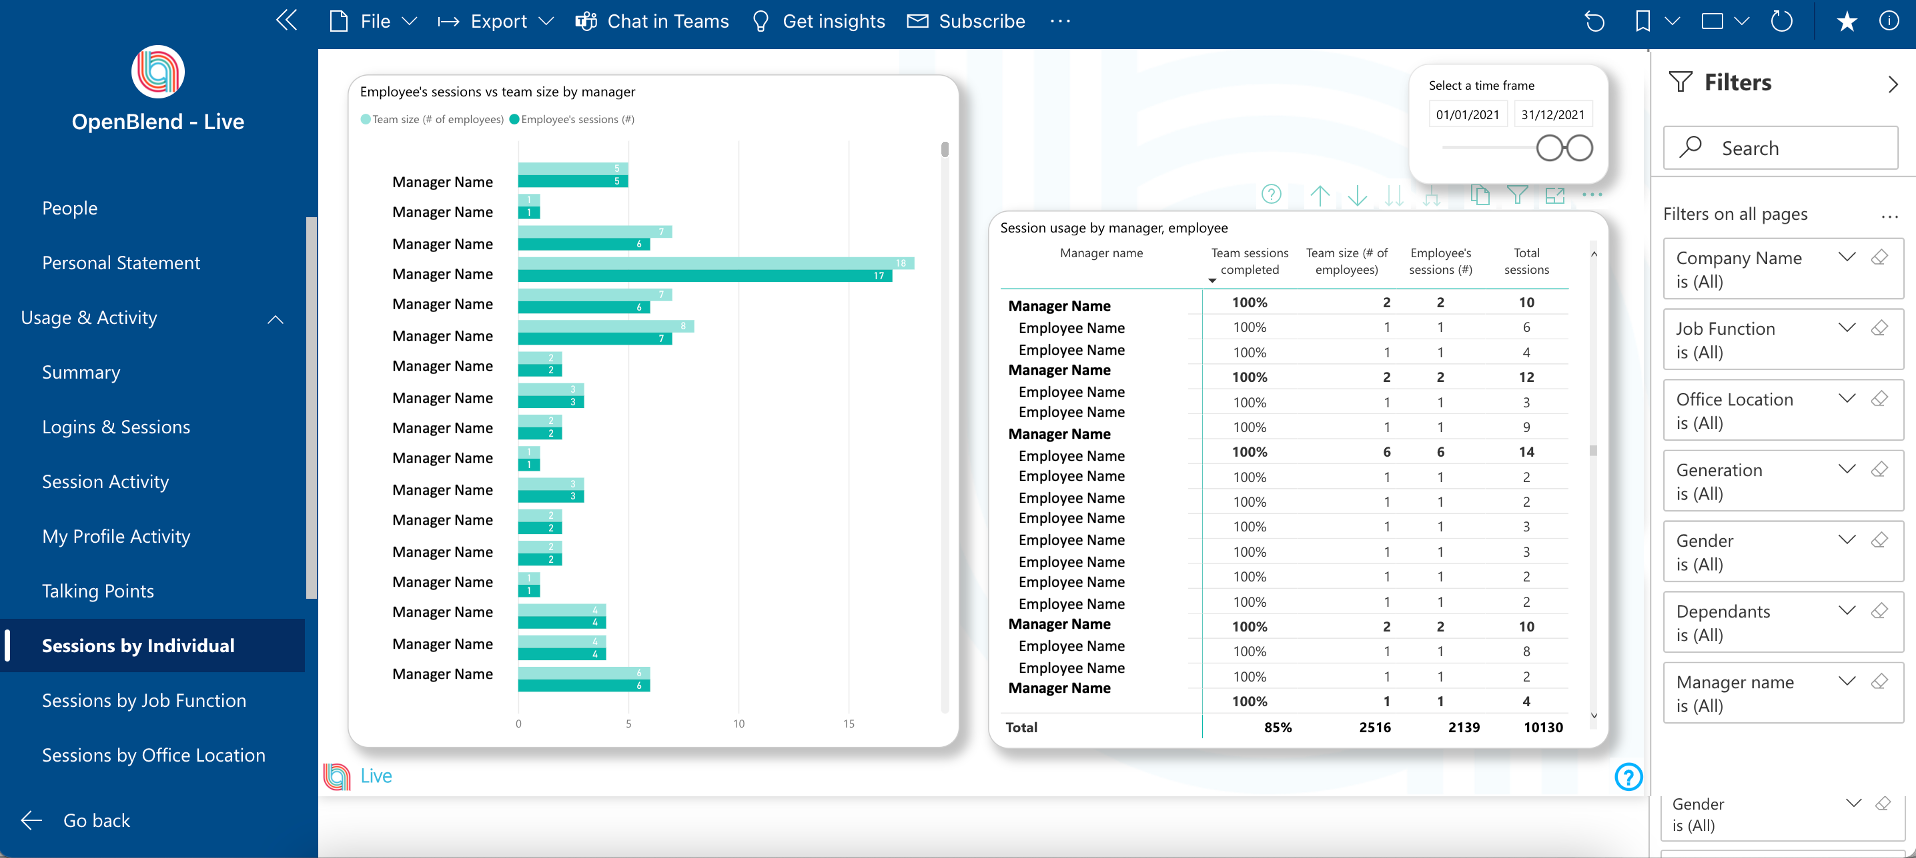
Task: Collapse the Usage & Activity section
Action: pos(276,319)
